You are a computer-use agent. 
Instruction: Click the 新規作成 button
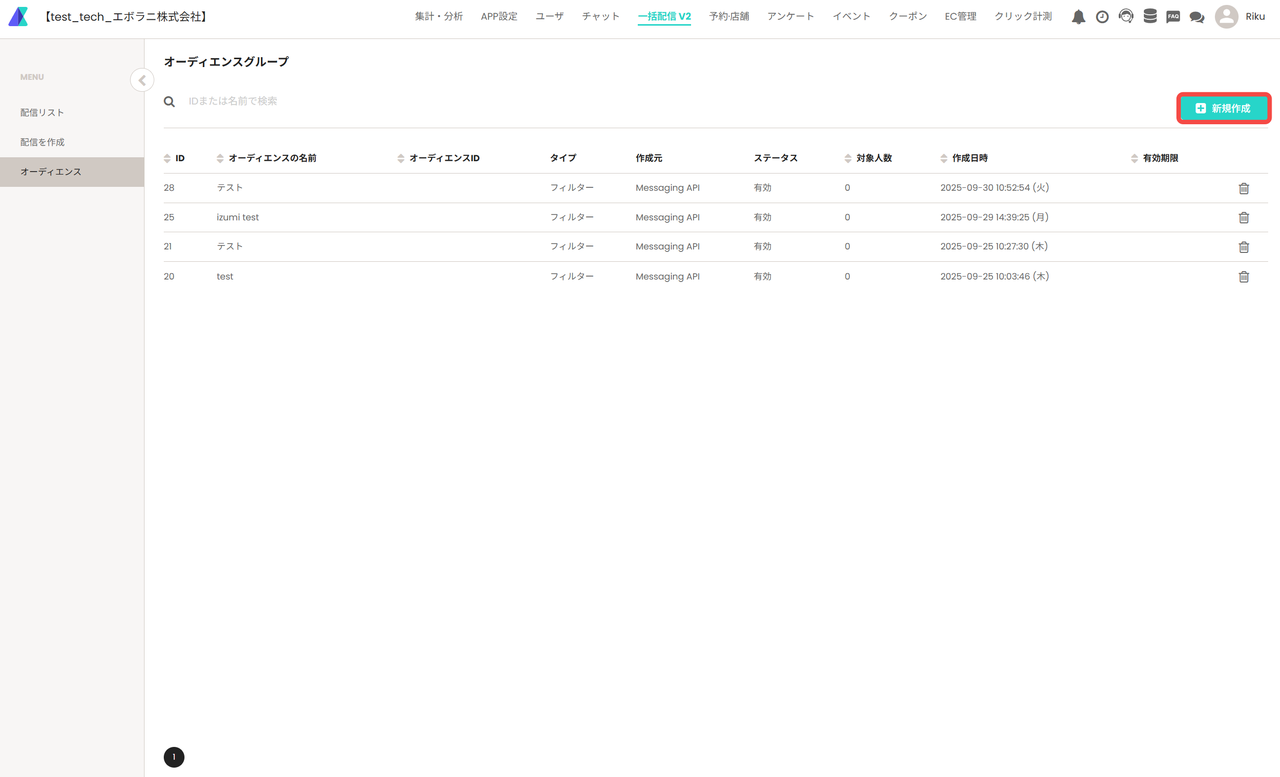tap(1223, 108)
